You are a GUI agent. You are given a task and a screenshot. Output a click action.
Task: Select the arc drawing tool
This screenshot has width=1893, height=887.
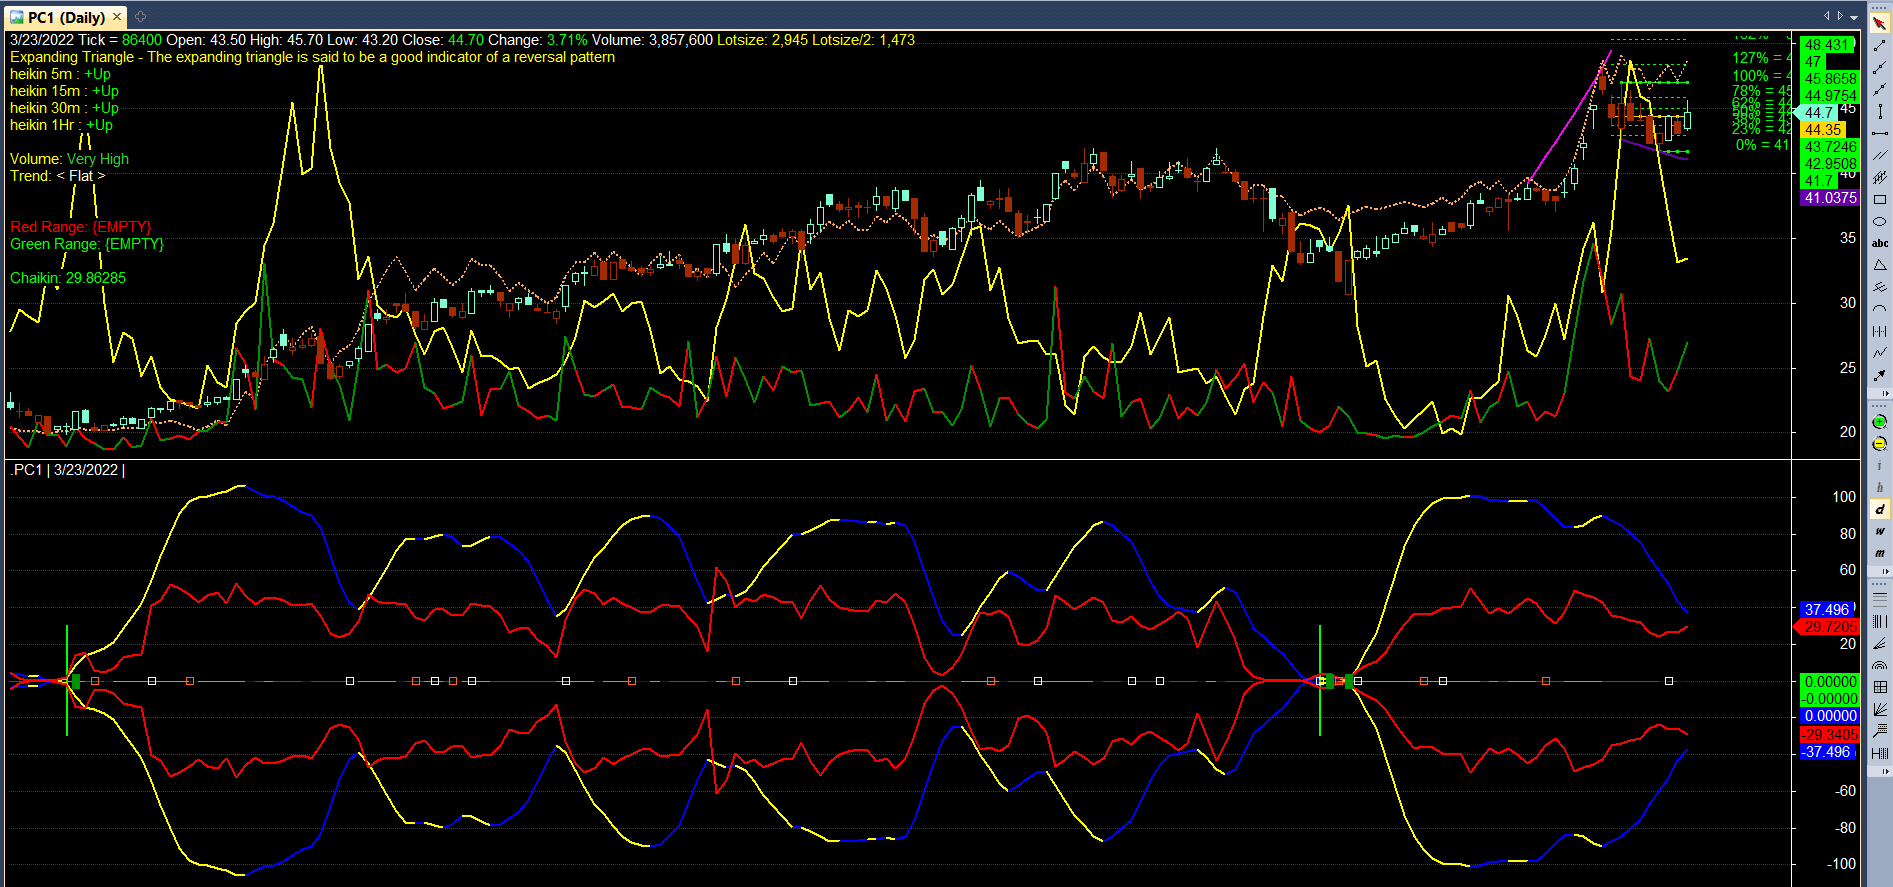pos(1880,309)
